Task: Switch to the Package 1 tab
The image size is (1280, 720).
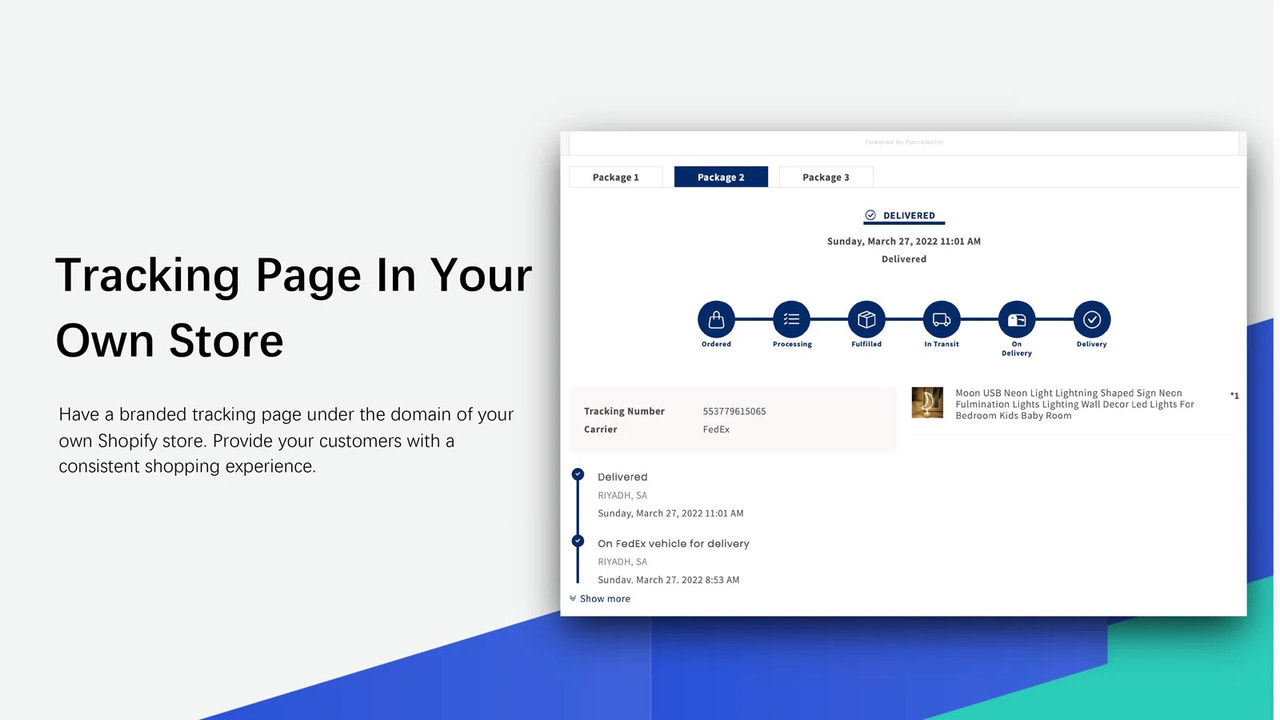Action: 615,176
